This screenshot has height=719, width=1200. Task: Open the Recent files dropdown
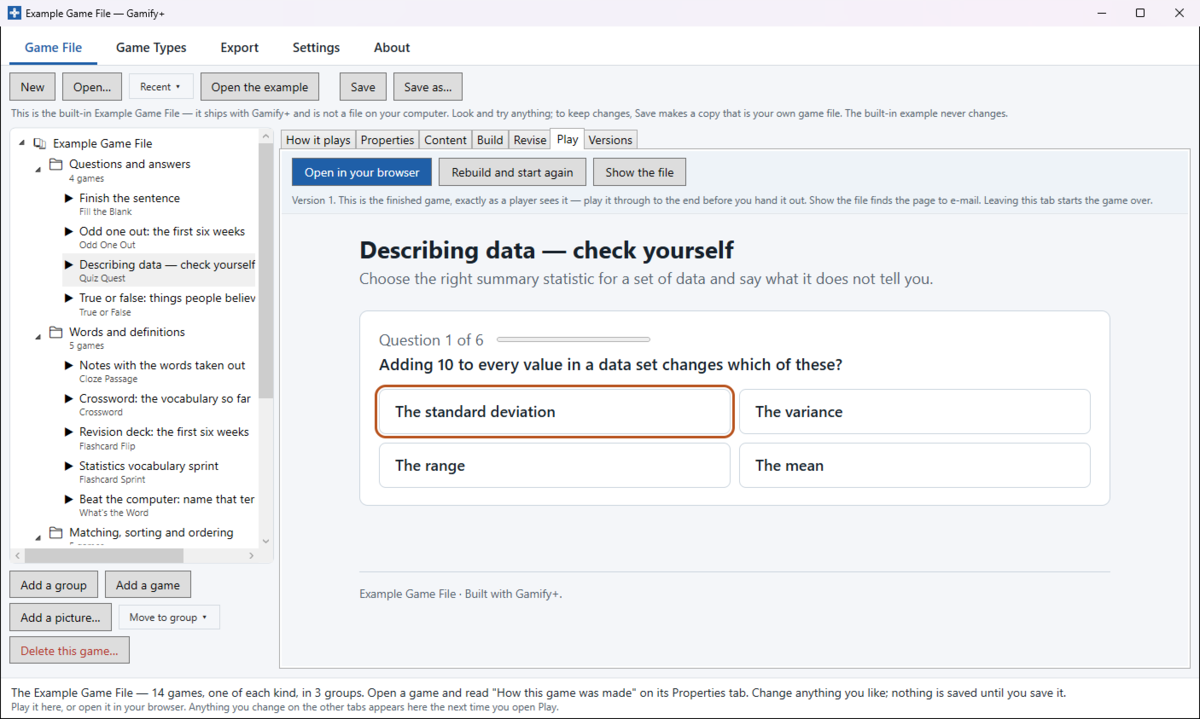point(161,87)
